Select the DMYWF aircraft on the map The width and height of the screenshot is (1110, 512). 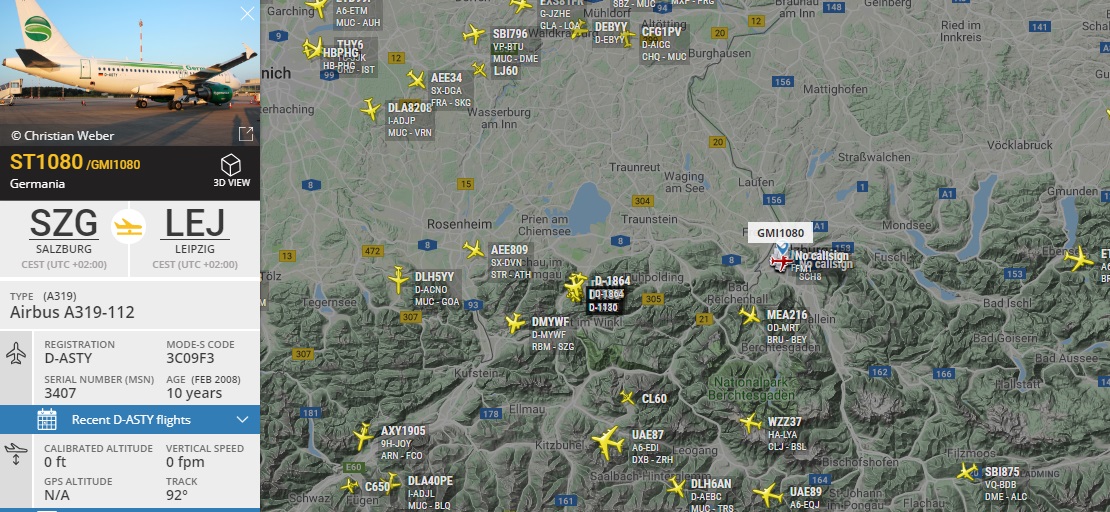coord(515,324)
